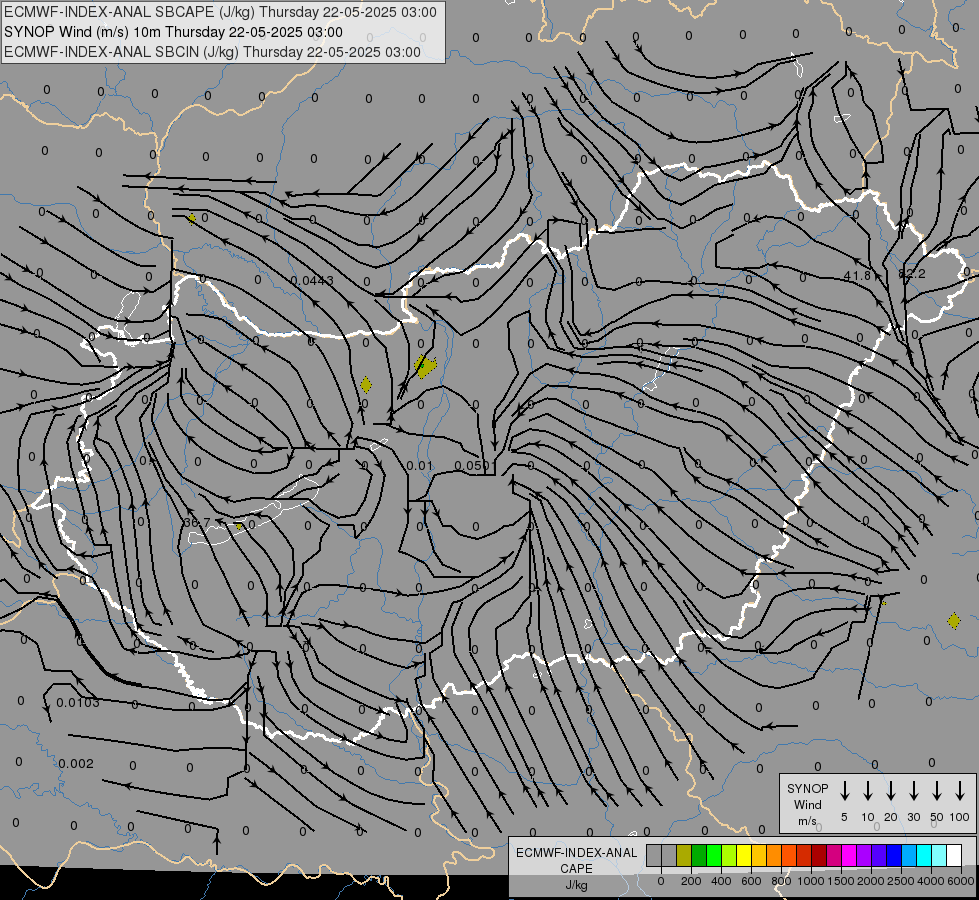Click the 20 m/s wind arrow in legend

click(x=890, y=791)
